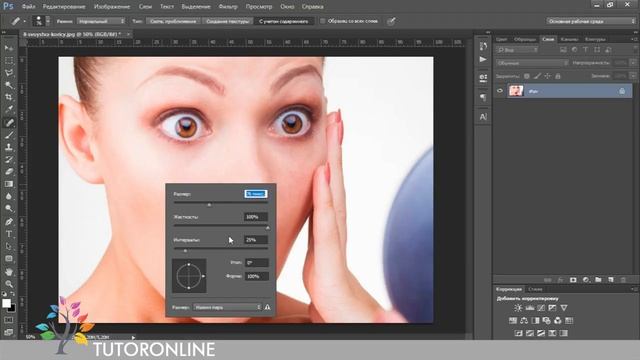The image size is (640, 360).
Task: Toggle lock transparent pixels in Layers
Action: 527,76
